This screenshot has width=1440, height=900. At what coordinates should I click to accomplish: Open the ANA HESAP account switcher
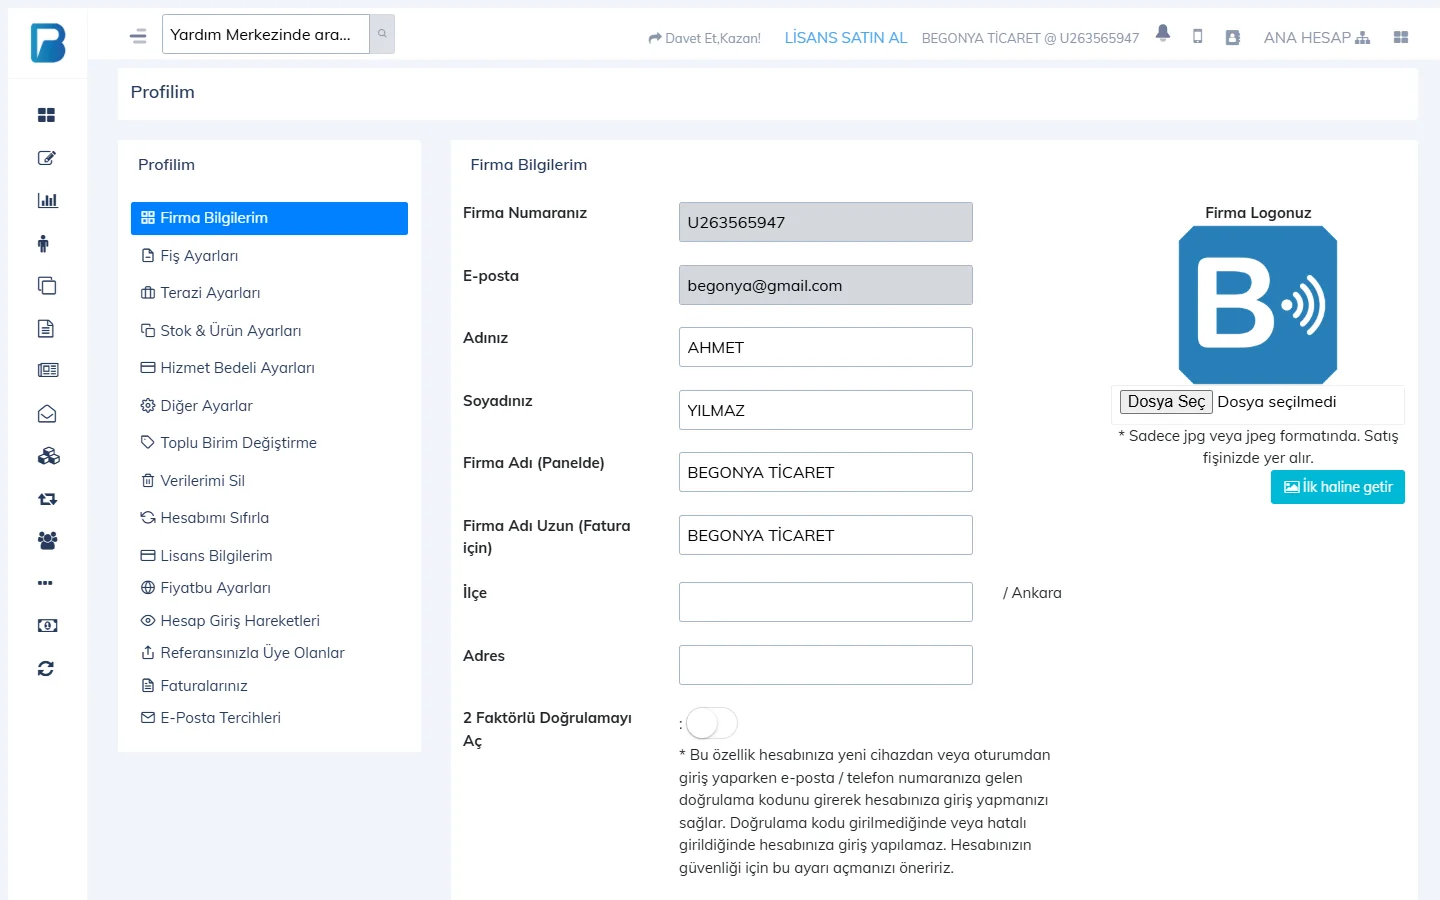(1317, 38)
